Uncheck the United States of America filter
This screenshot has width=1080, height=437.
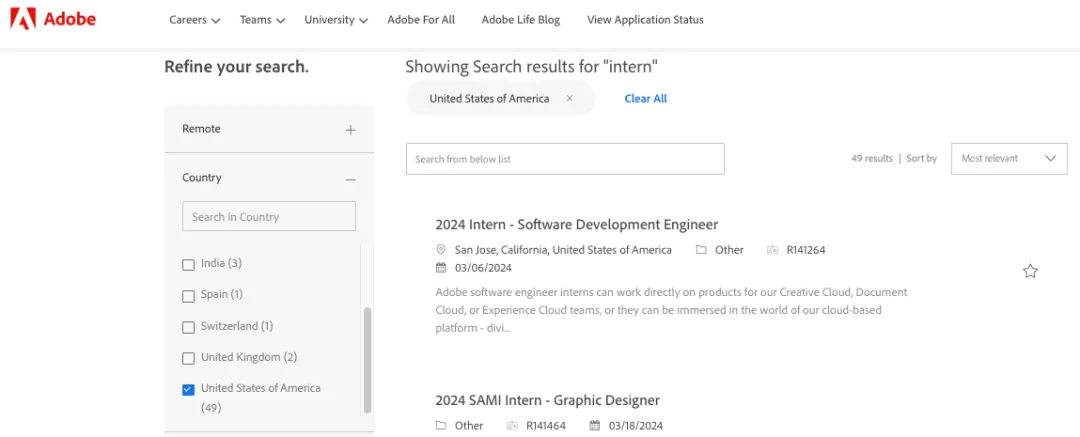point(188,389)
